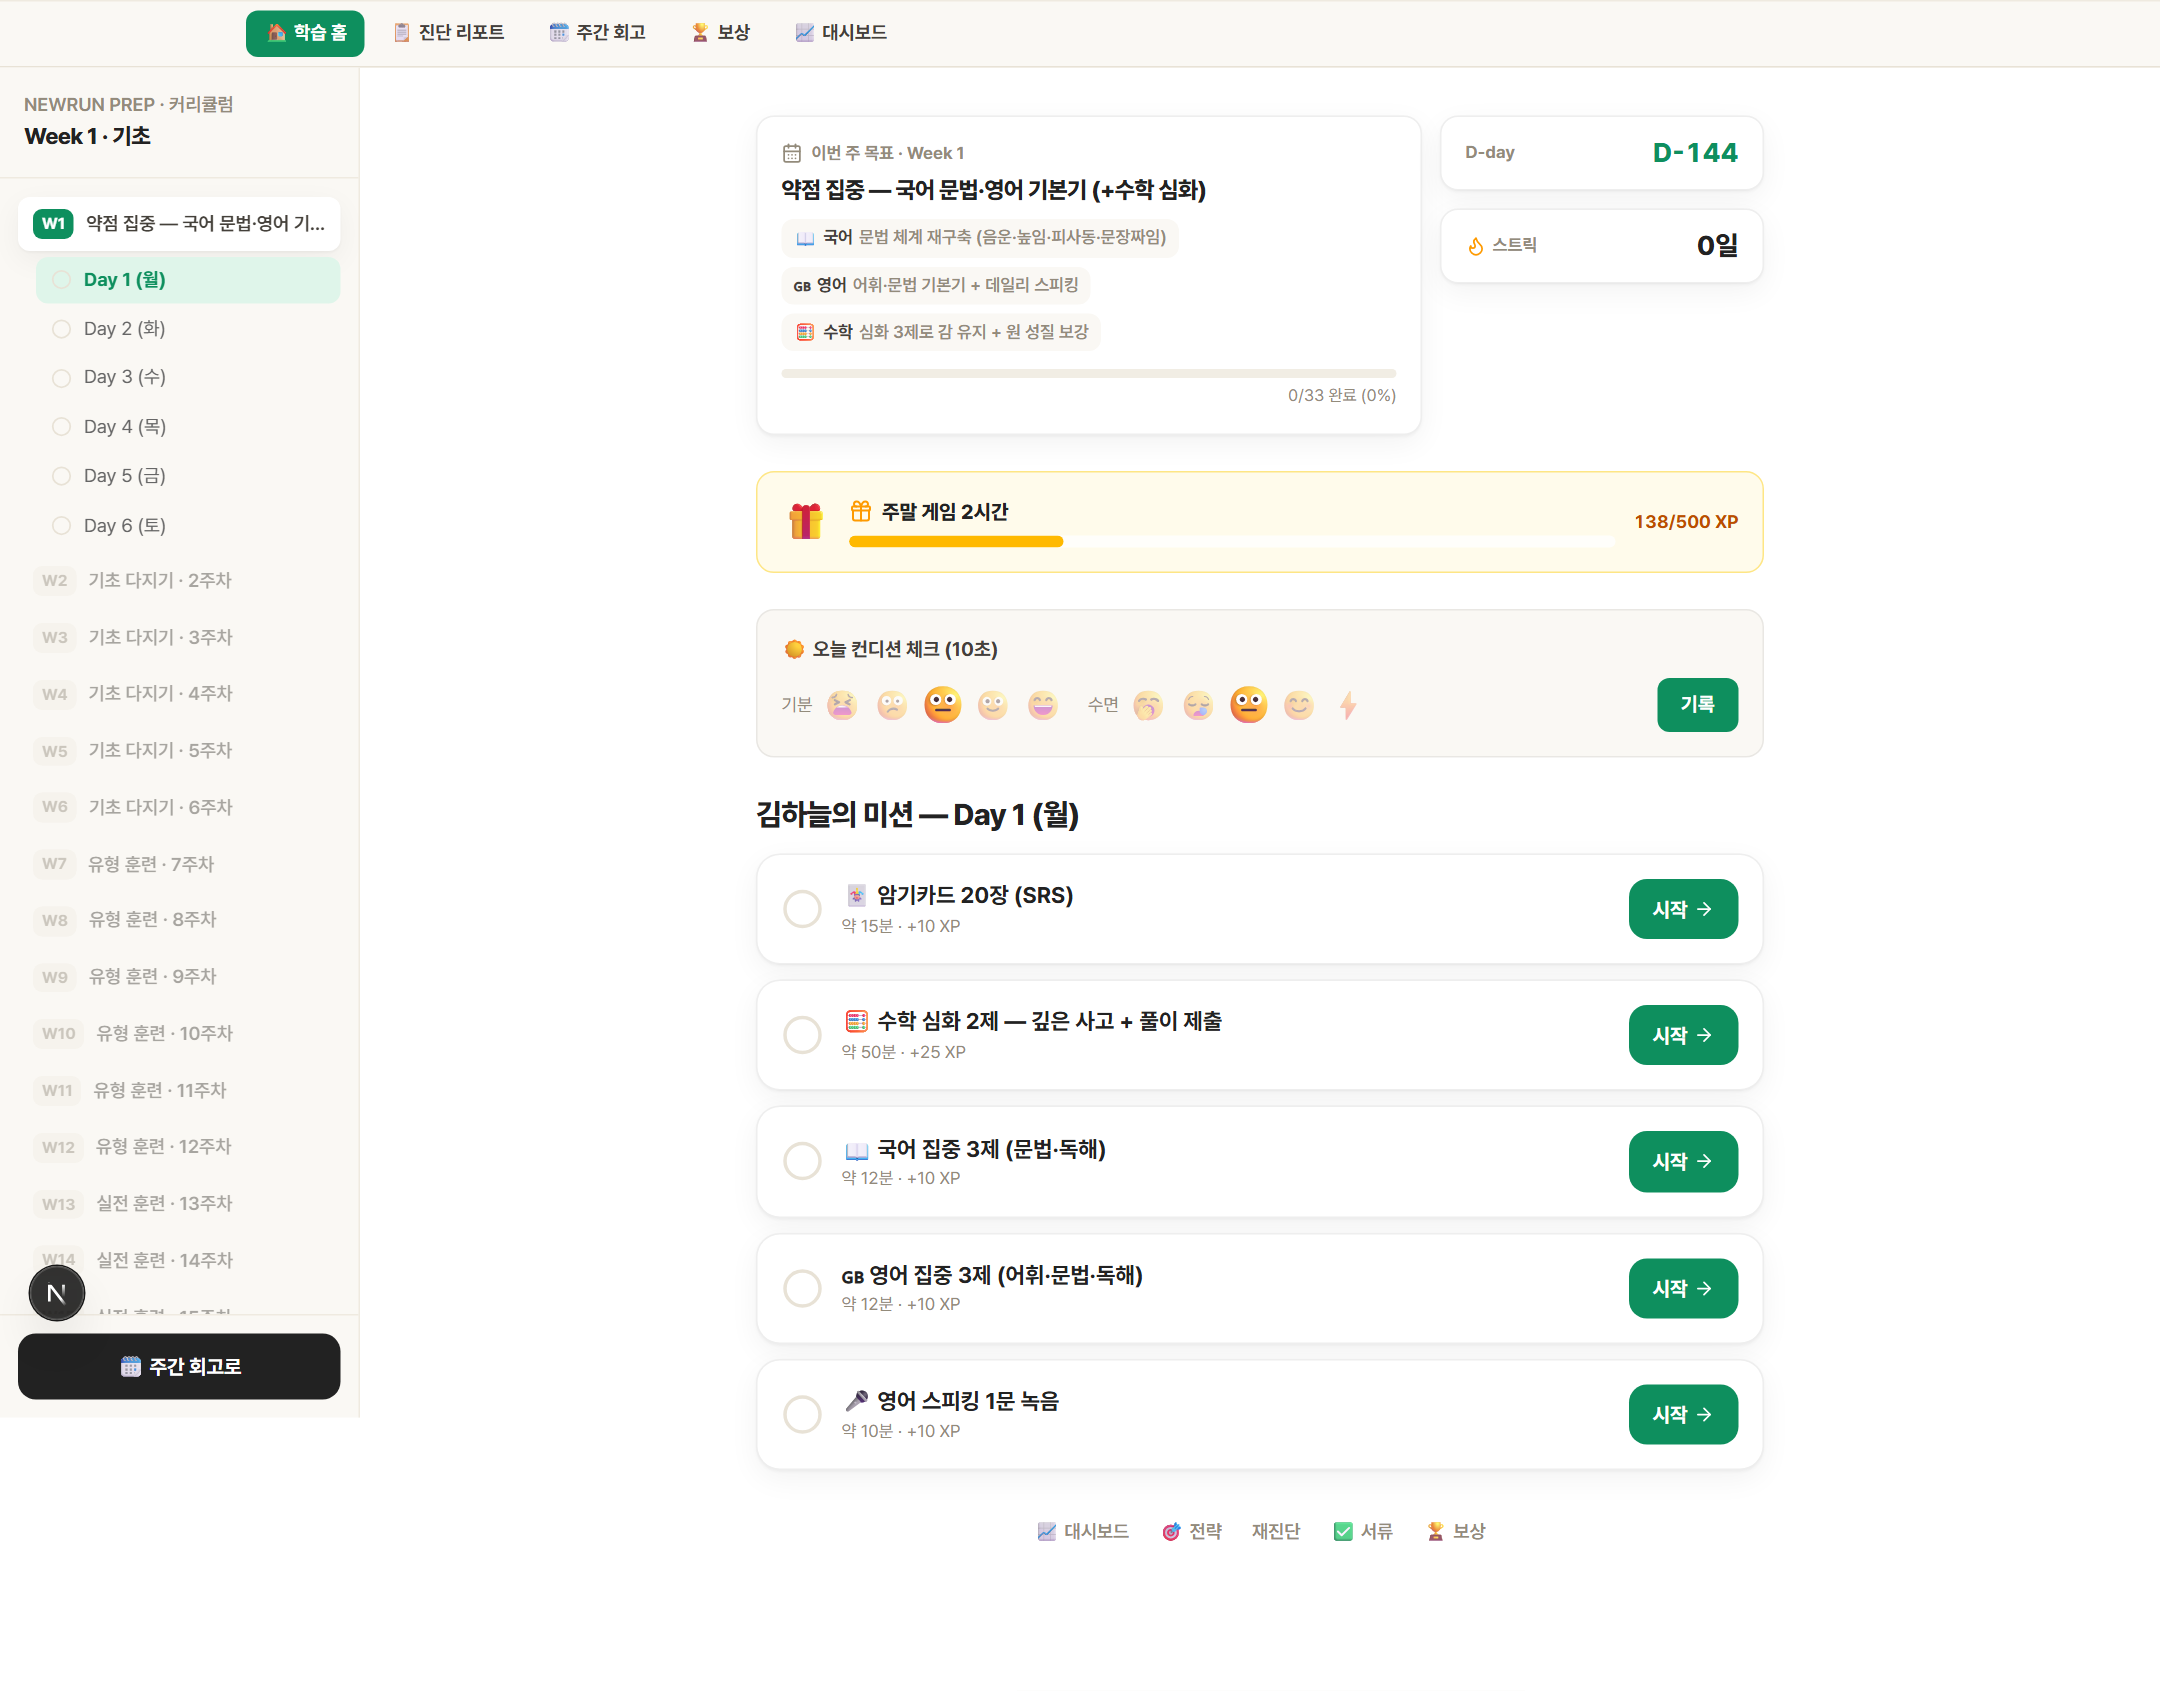
Task: Expand W3 기초 다지기 · 3주차
Action: tap(179, 638)
